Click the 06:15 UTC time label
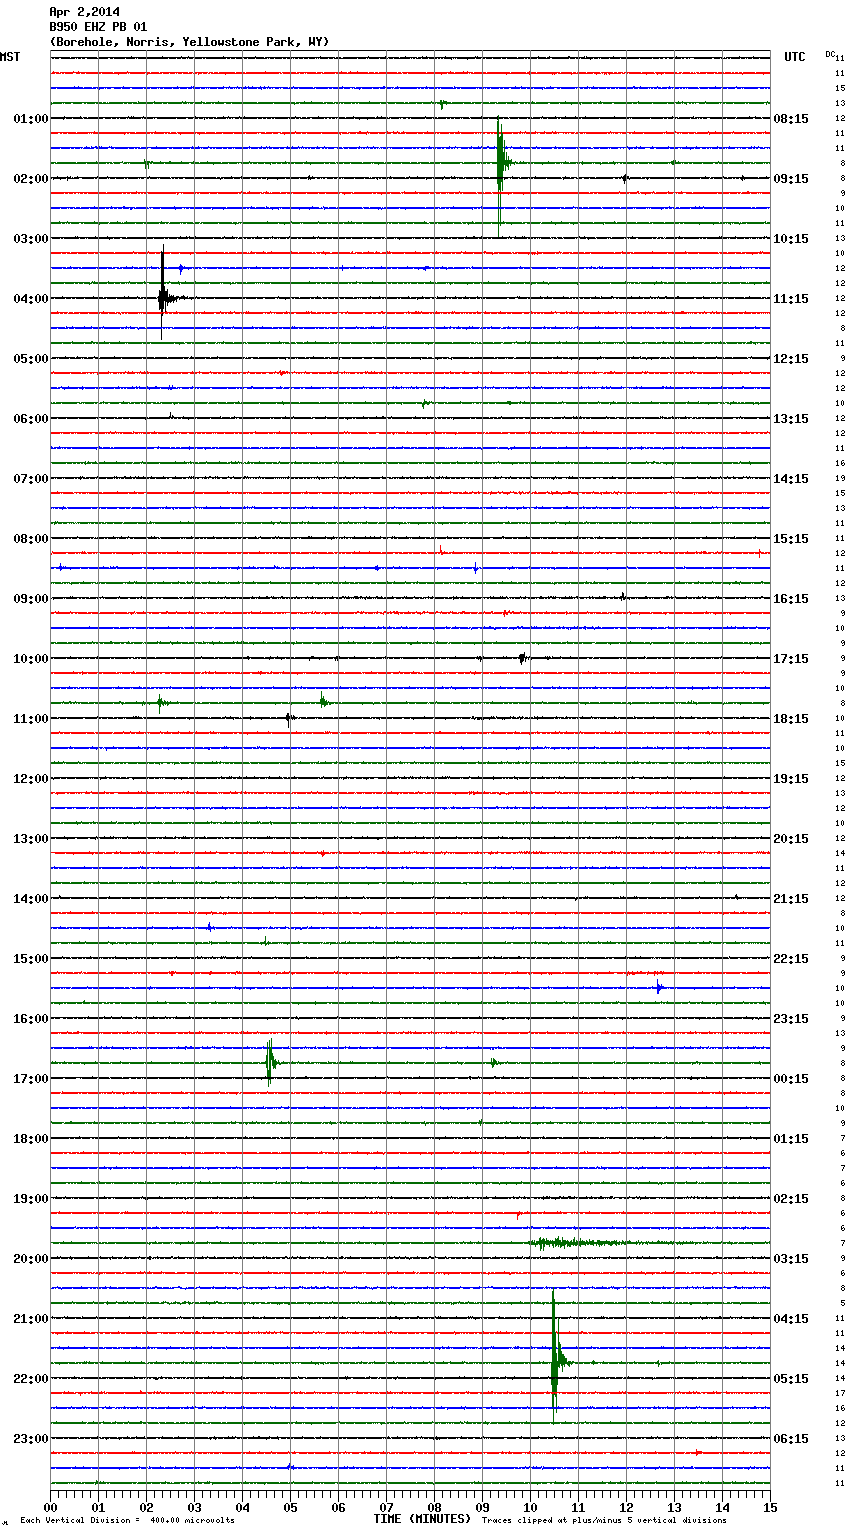 (791, 1439)
